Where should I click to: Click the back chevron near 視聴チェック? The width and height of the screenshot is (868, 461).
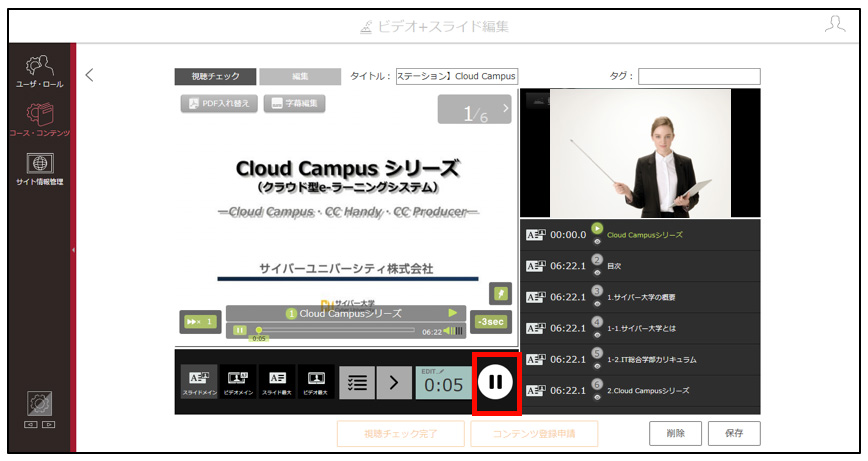[90, 75]
